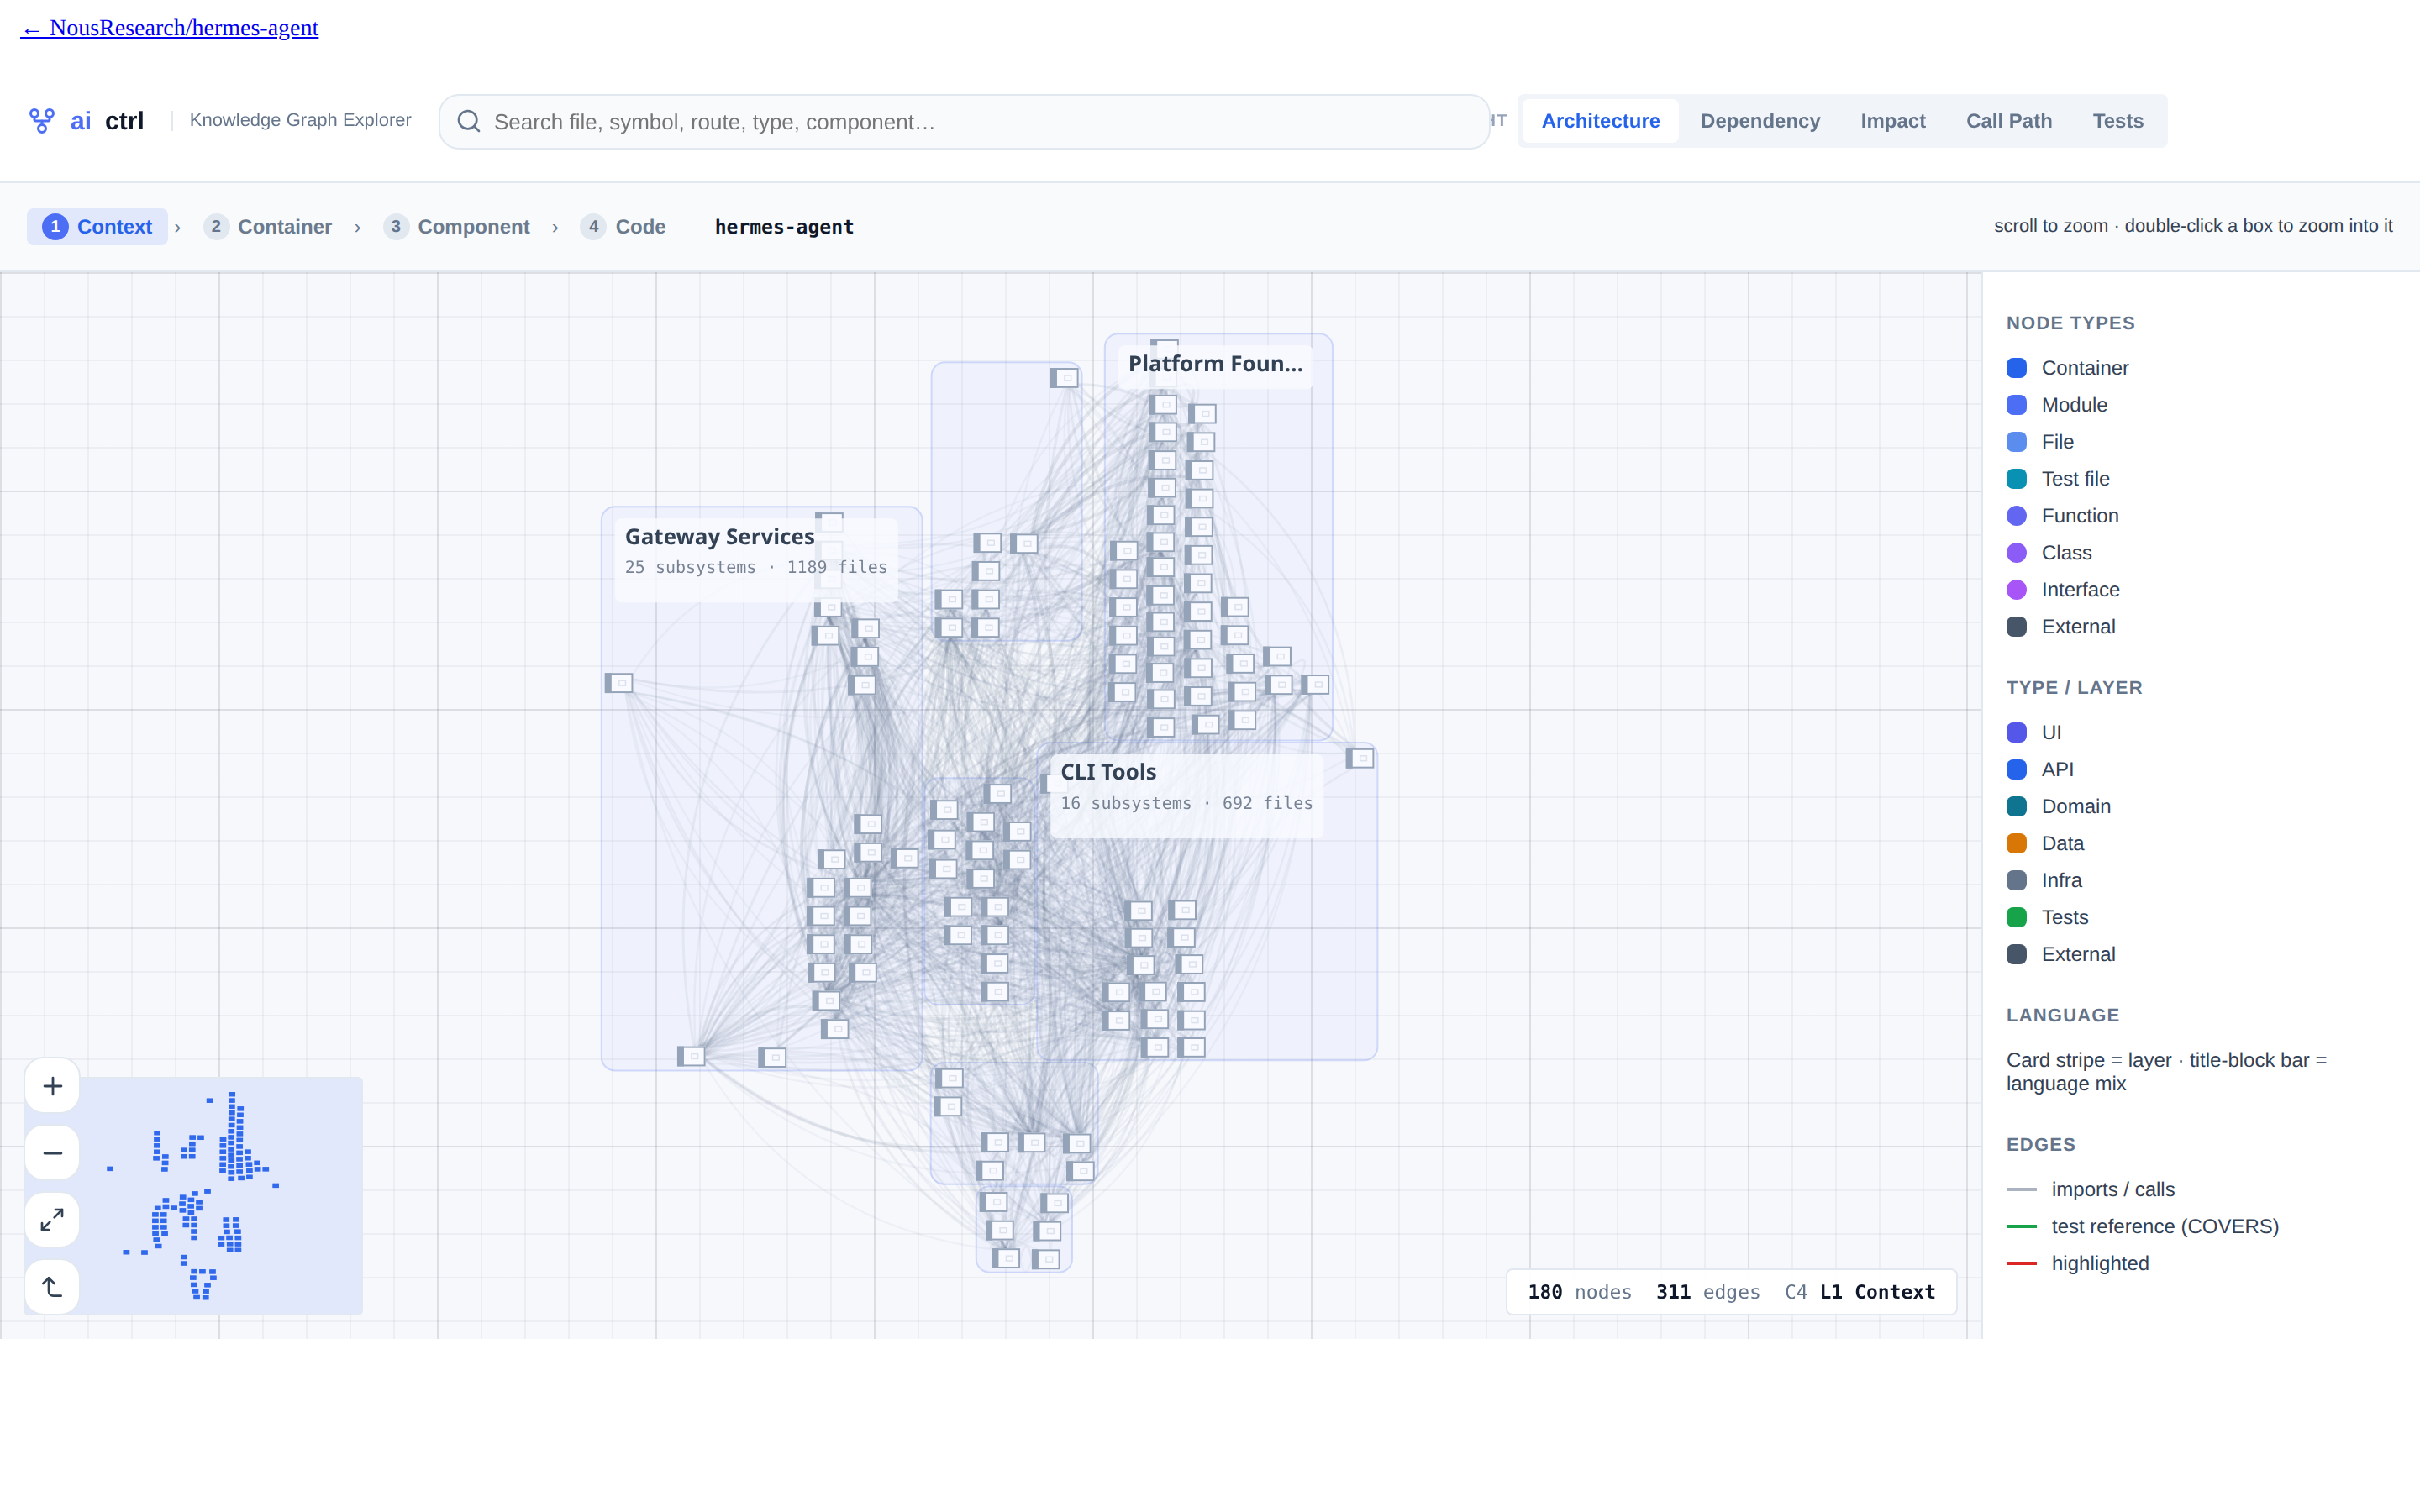Click the Gateway Services box title
This screenshot has width=2420, height=1512.
[x=720, y=537]
